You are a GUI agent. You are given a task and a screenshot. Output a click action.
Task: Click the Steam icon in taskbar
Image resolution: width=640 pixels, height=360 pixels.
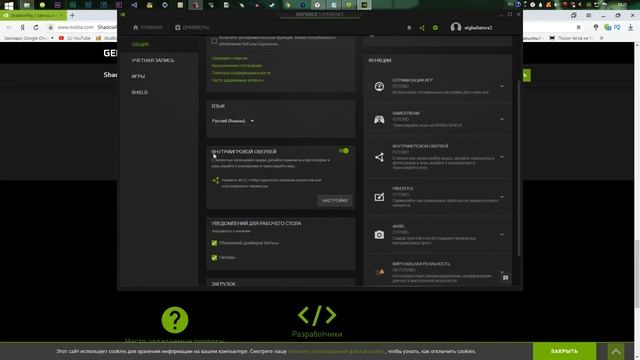tap(271, 5)
